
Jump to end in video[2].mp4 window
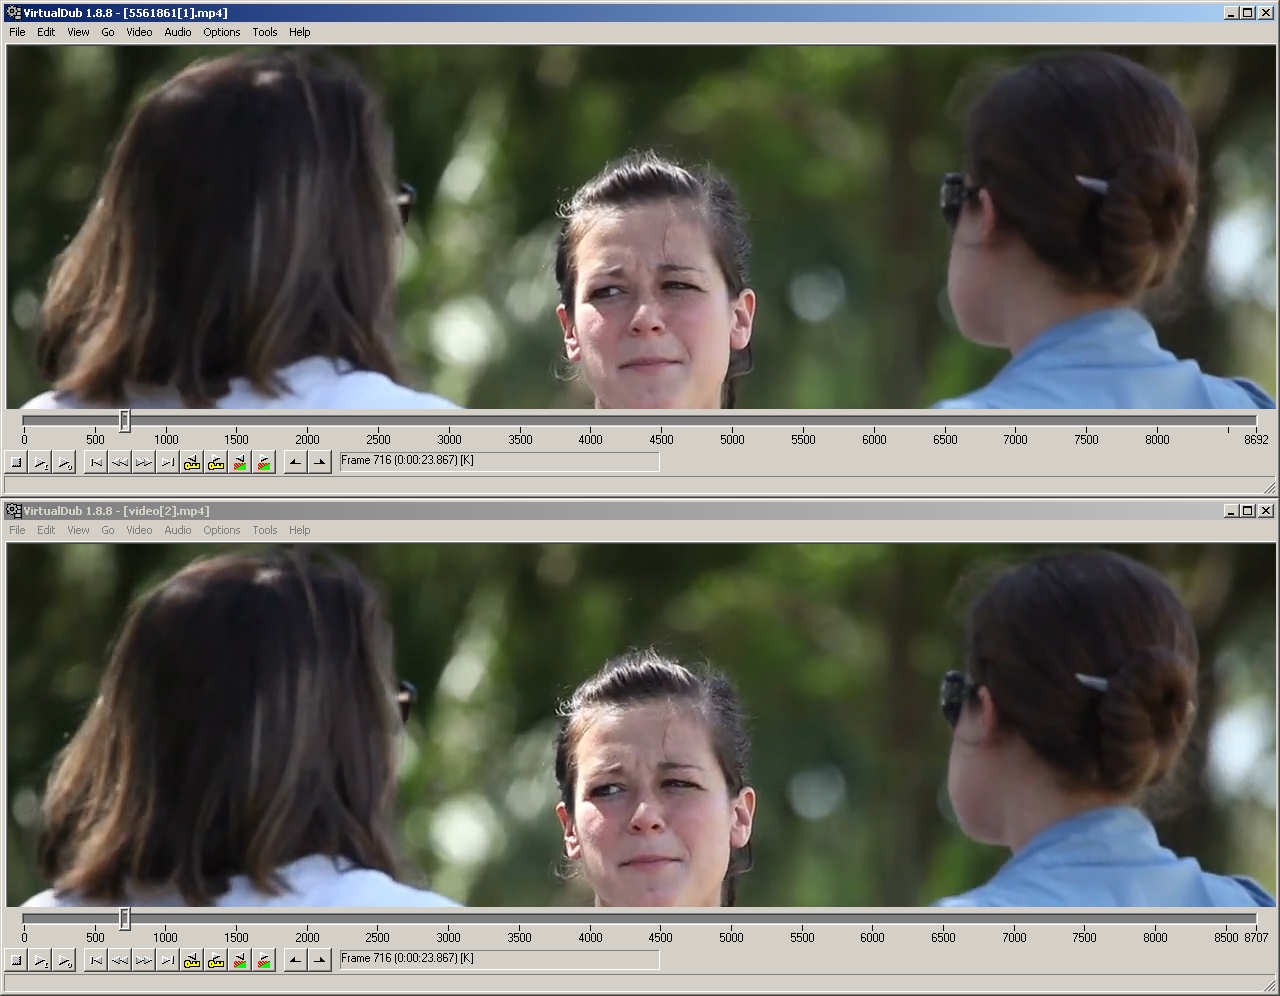[168, 960]
